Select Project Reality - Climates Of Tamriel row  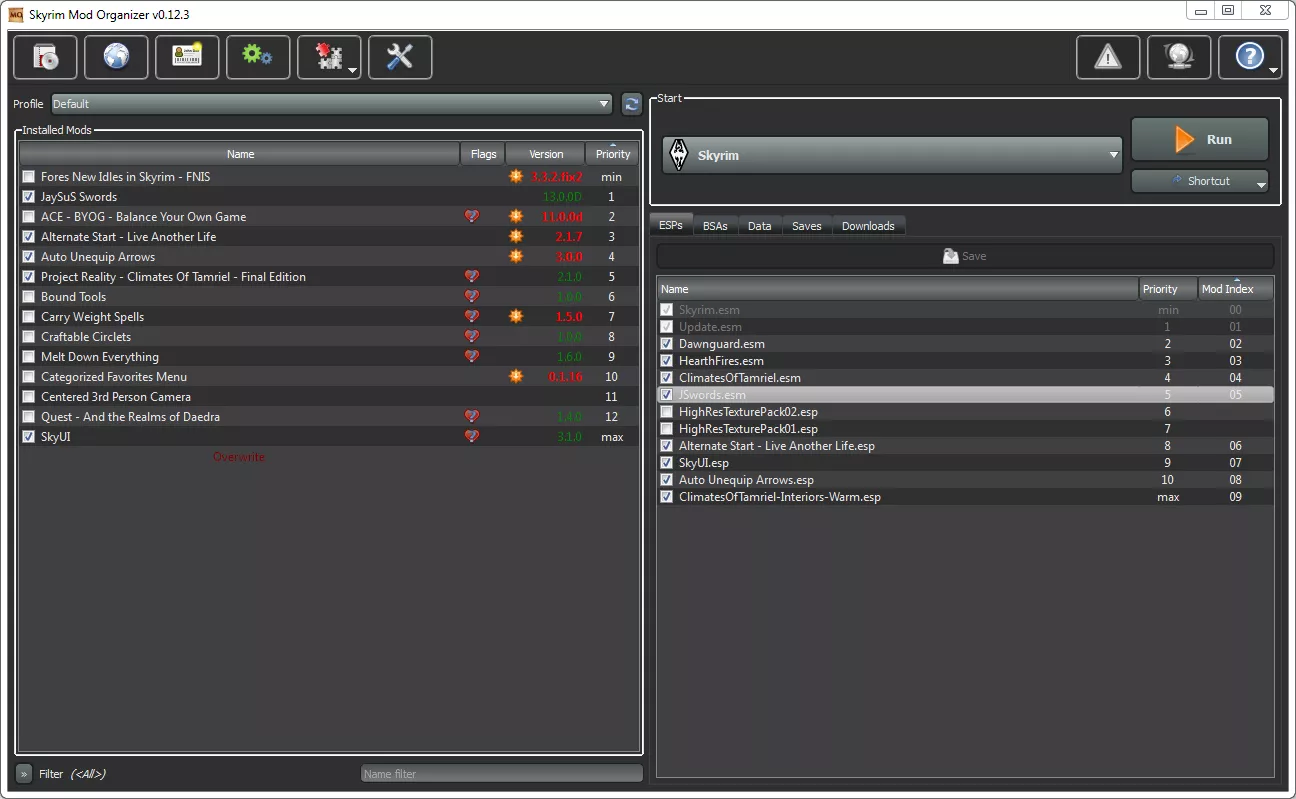tap(329, 277)
